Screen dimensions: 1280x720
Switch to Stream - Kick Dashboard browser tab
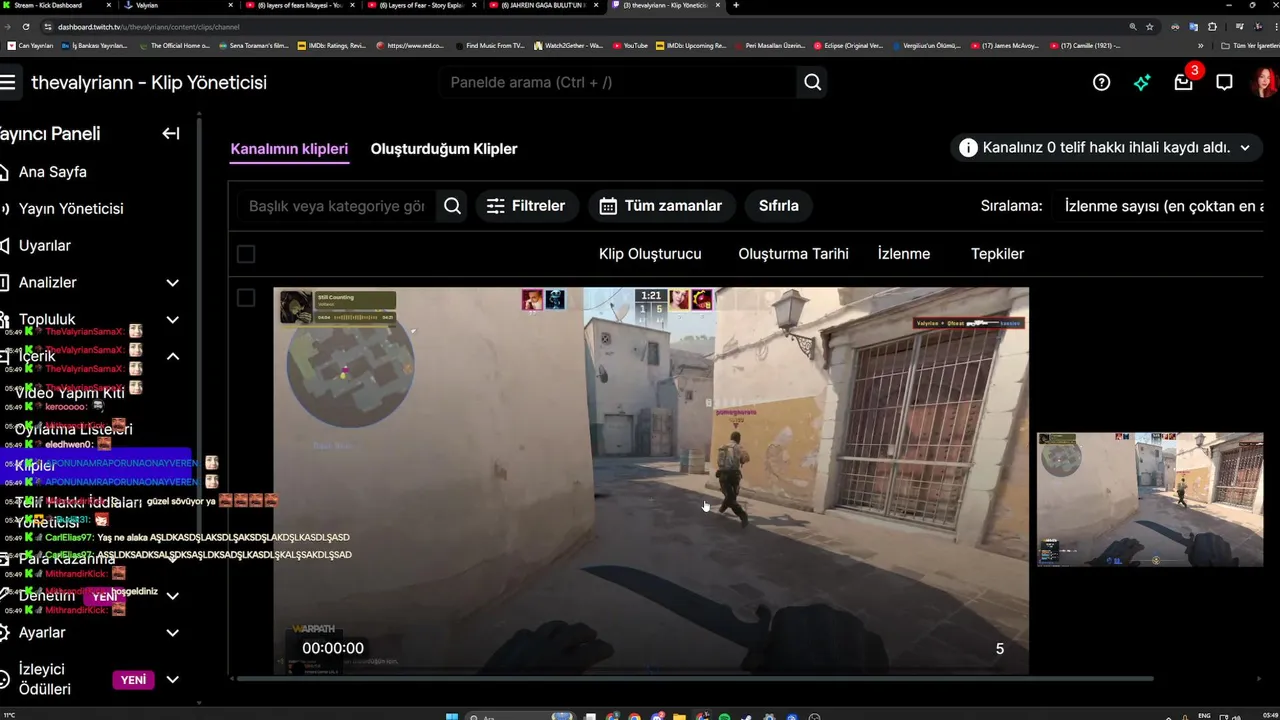pyautogui.click(x=55, y=5)
